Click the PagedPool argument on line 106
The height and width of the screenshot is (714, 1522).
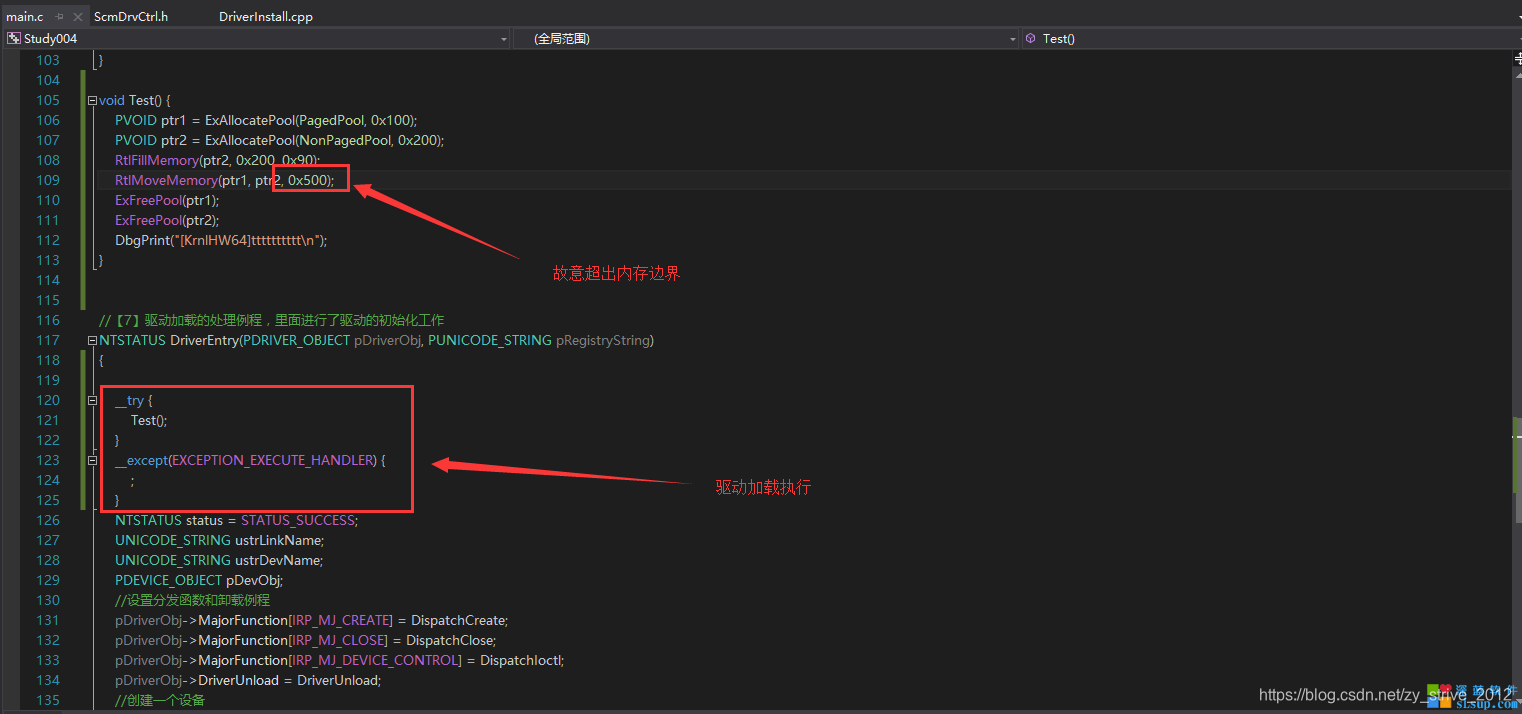tap(332, 120)
